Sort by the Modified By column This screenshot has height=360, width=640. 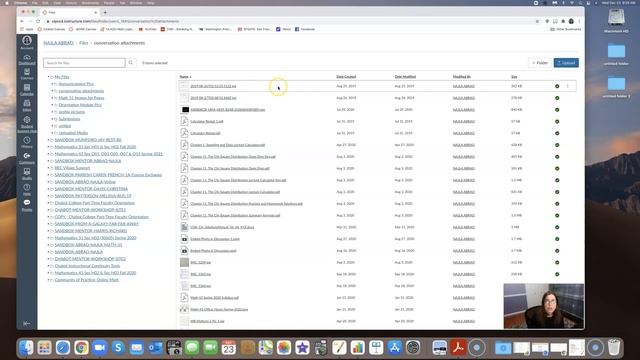[x=462, y=77]
